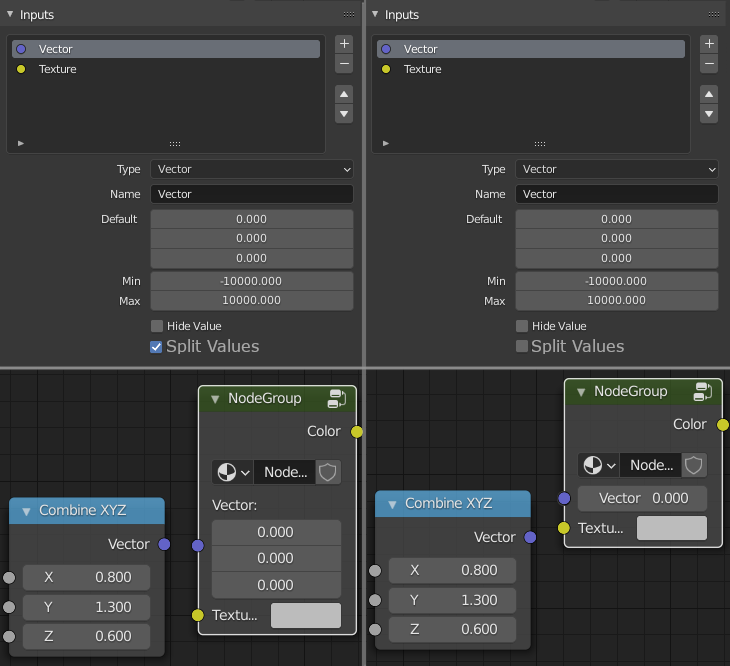
Task: Click first Default value in left panel
Action: (252, 219)
